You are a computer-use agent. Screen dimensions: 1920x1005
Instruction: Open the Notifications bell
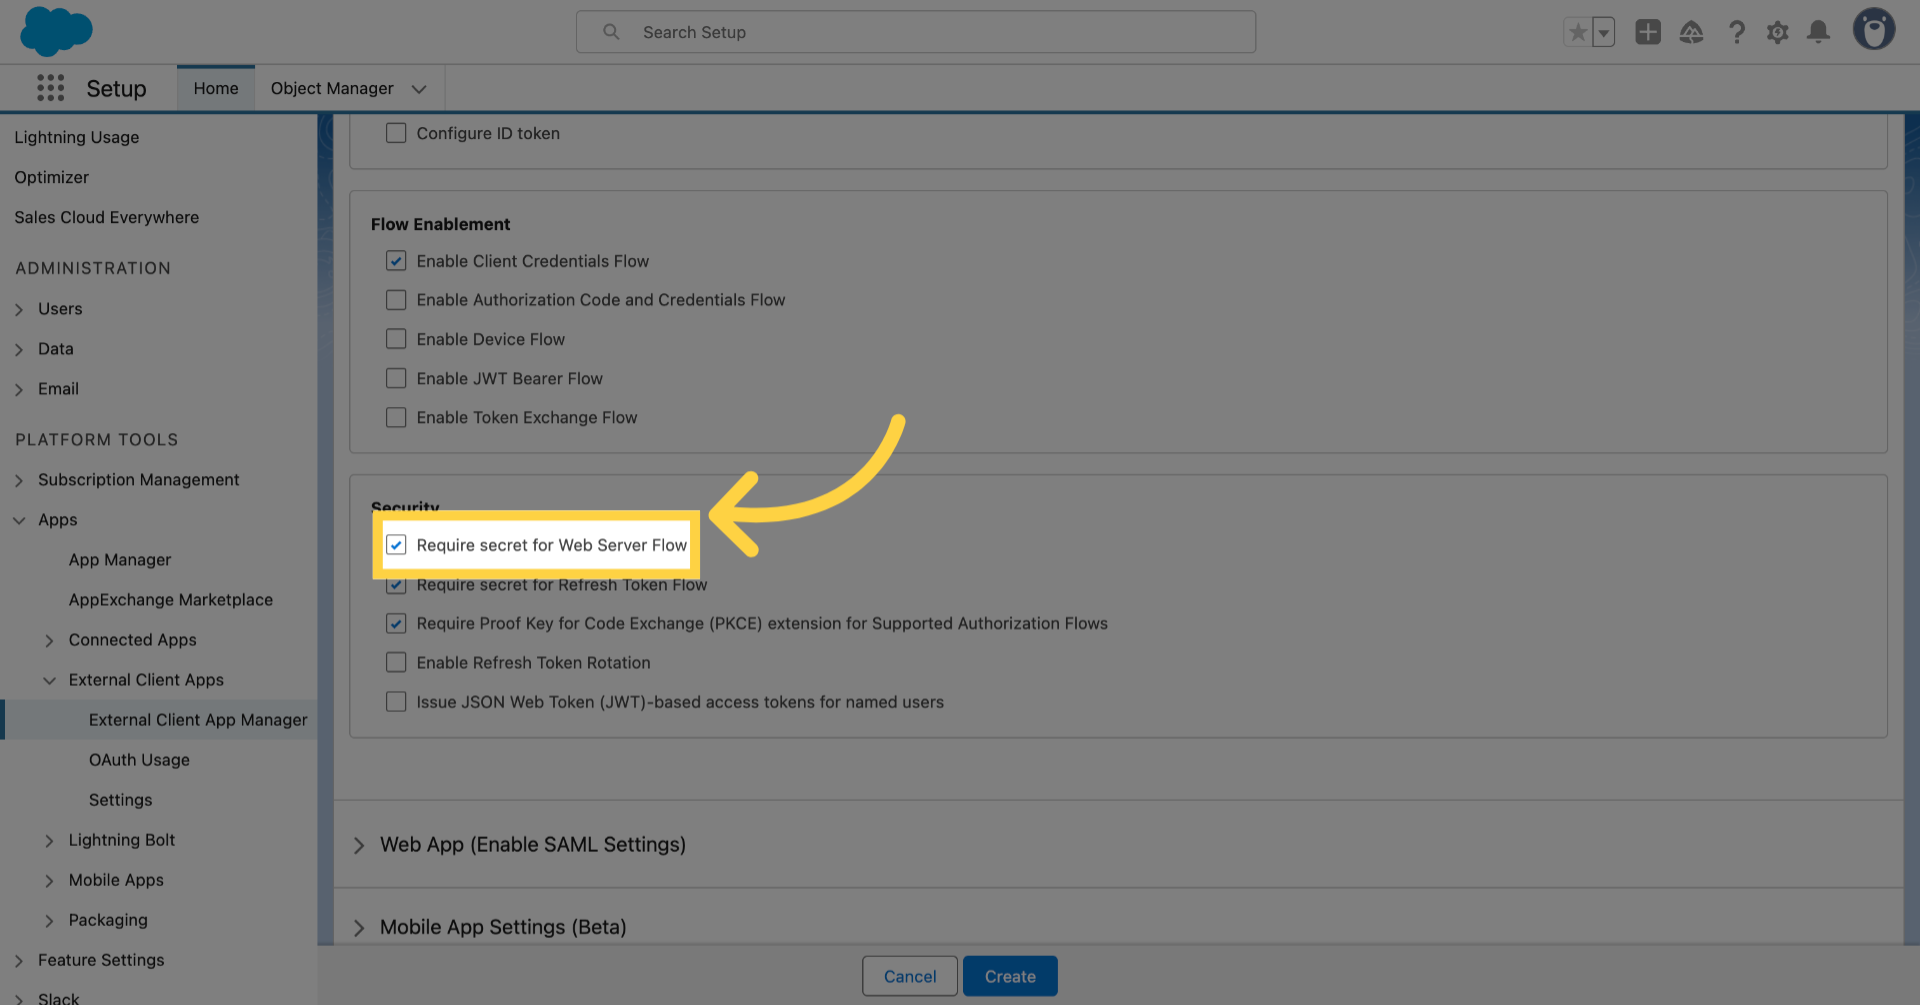click(1818, 32)
